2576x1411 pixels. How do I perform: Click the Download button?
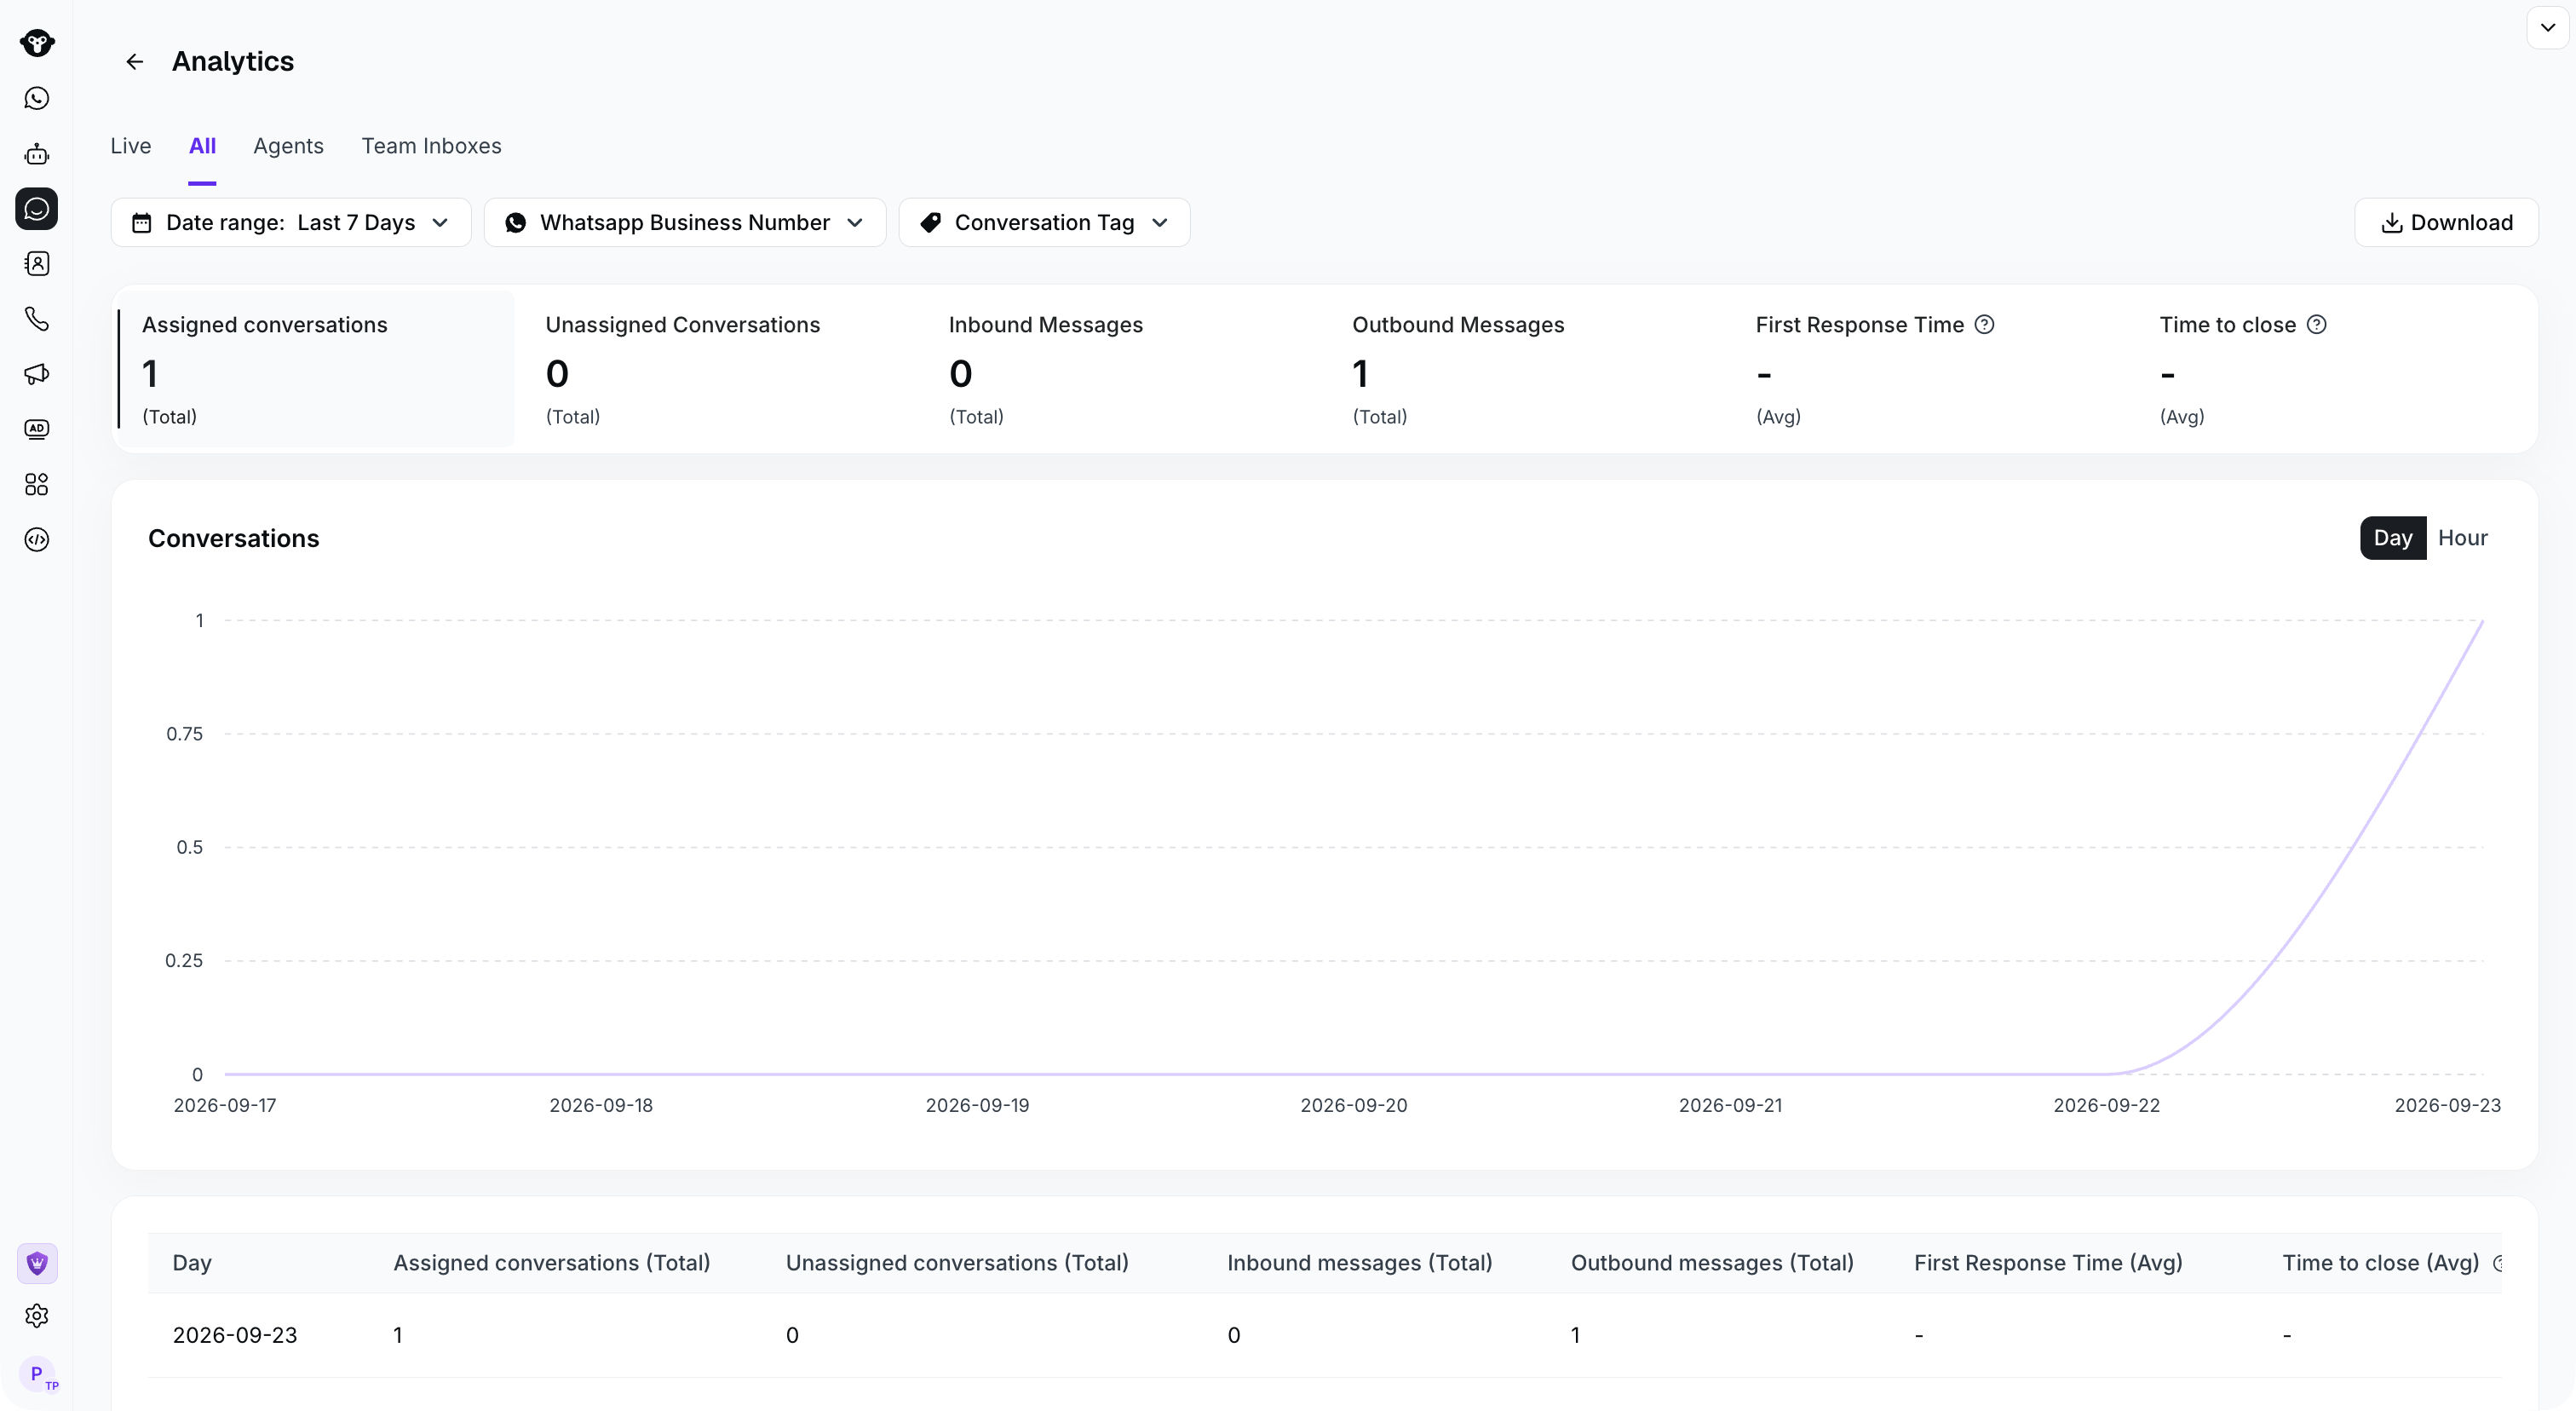[x=2446, y=222]
